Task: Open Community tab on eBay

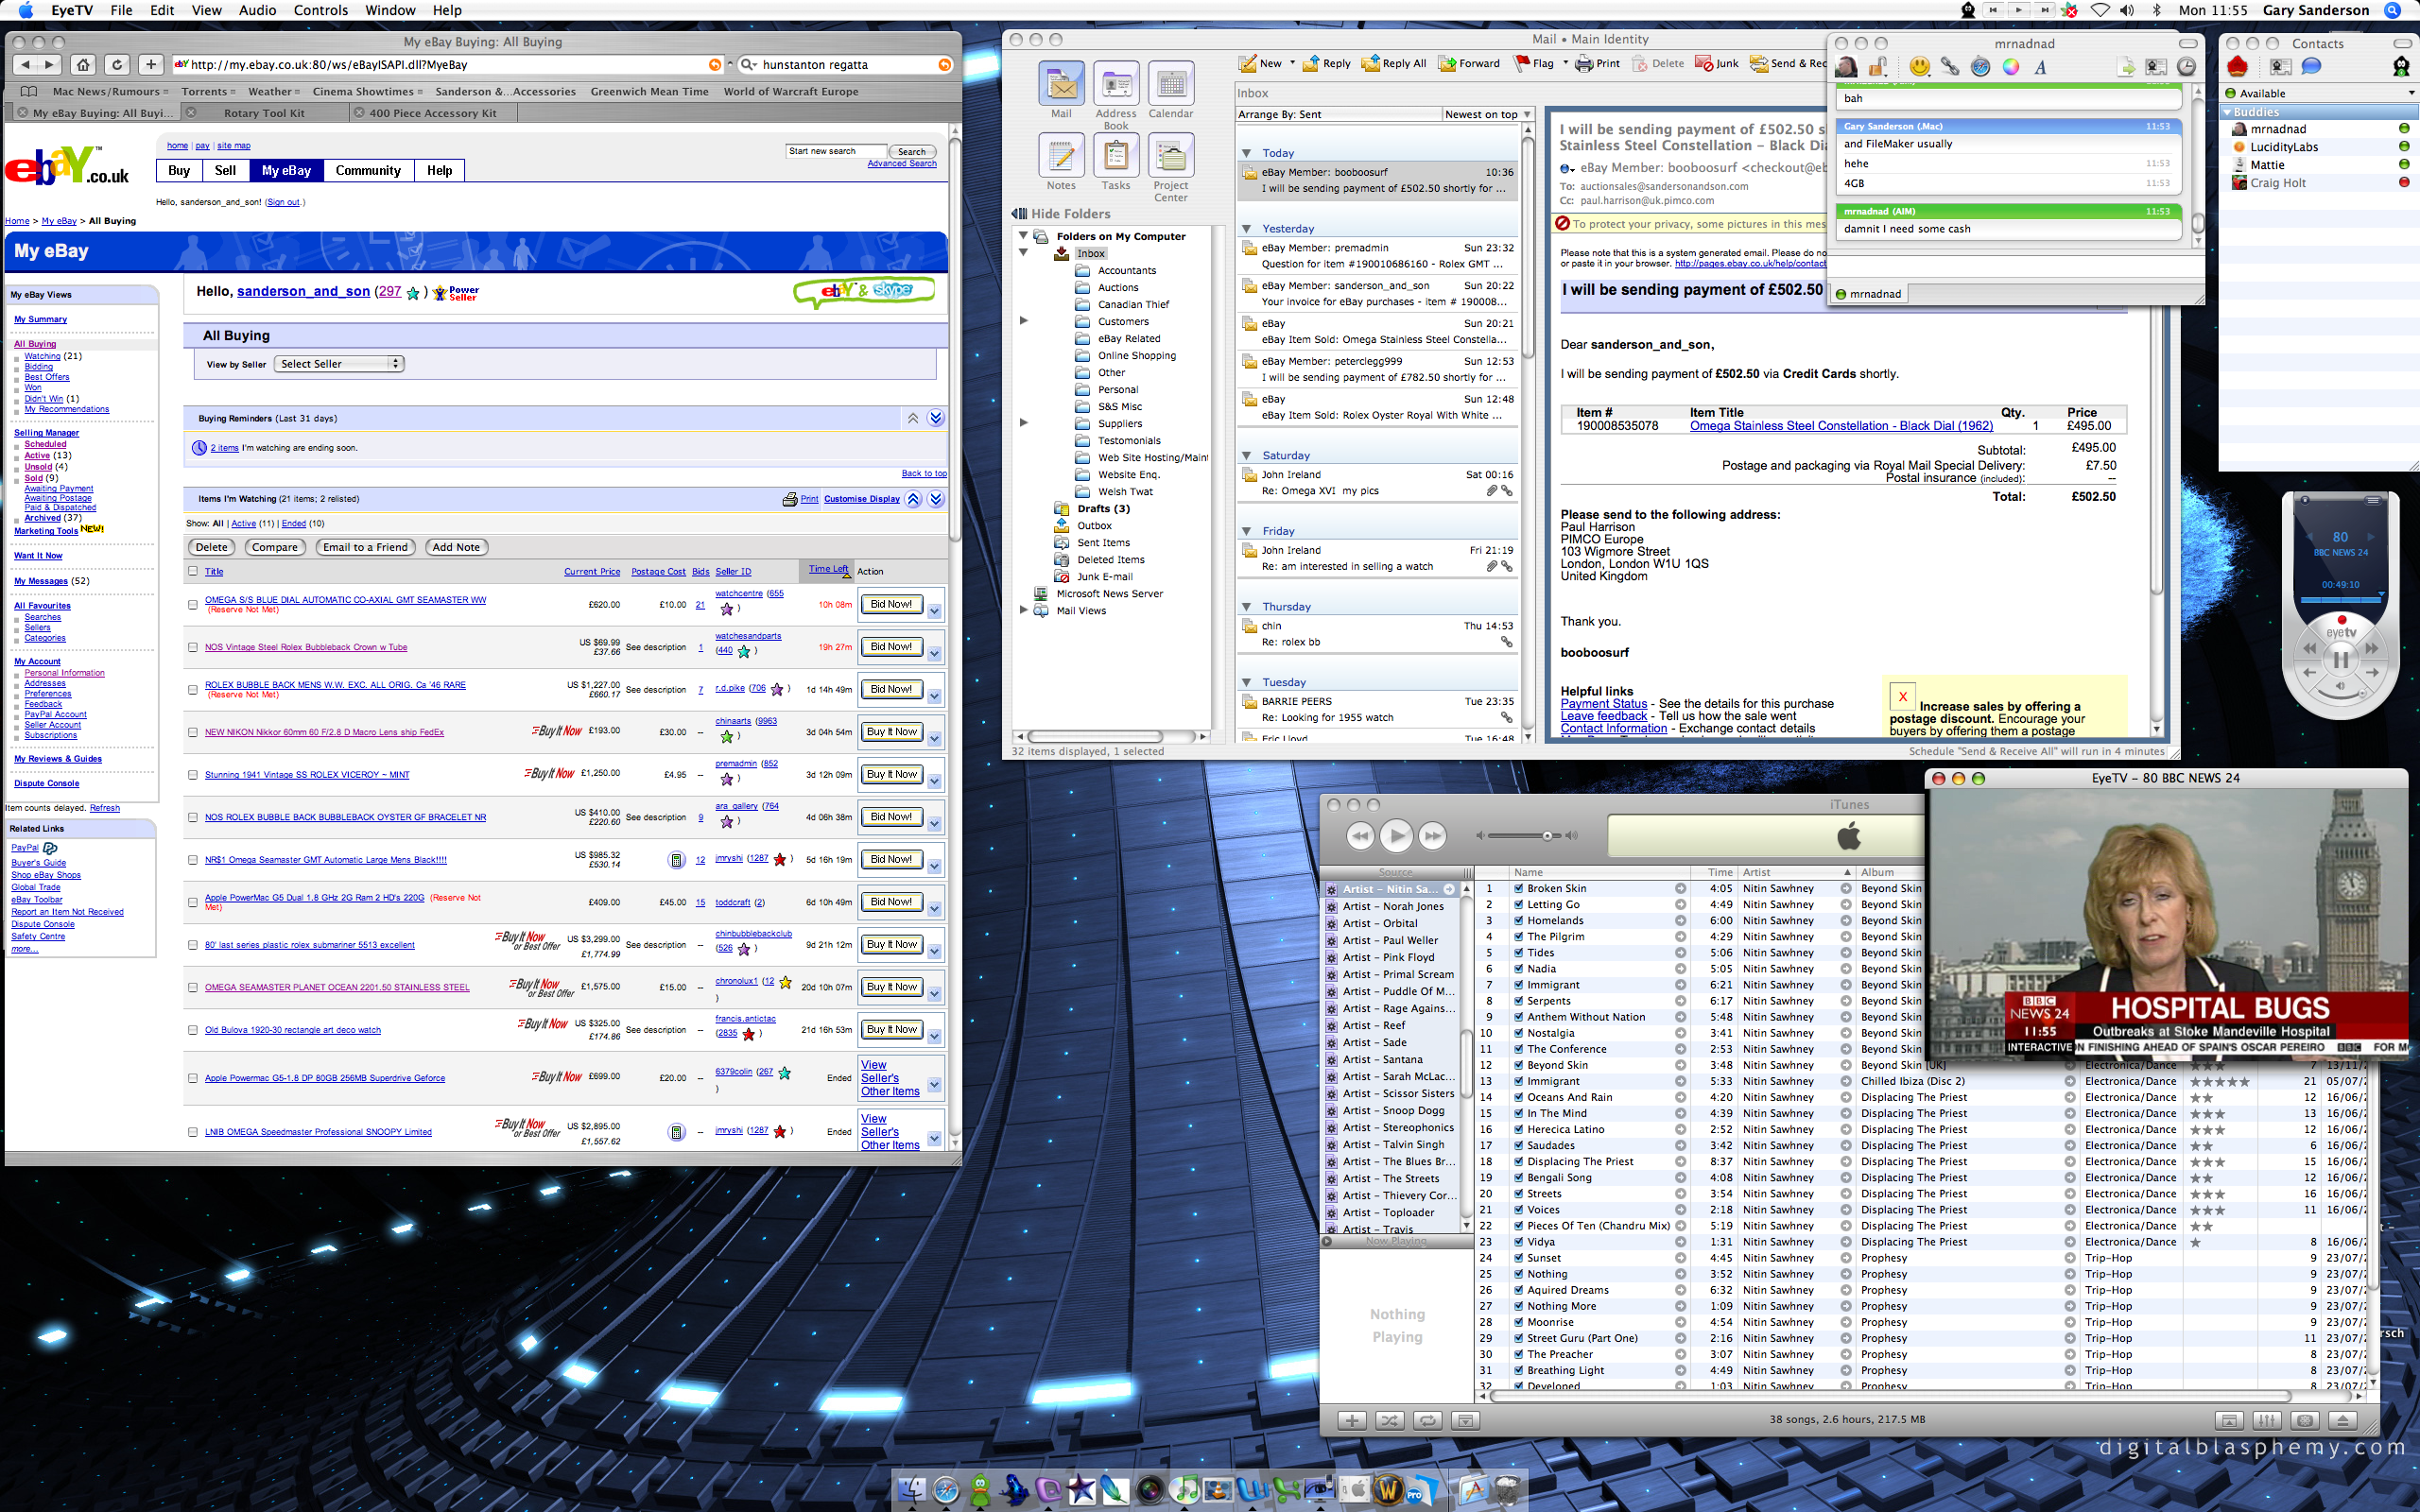Action: (368, 171)
